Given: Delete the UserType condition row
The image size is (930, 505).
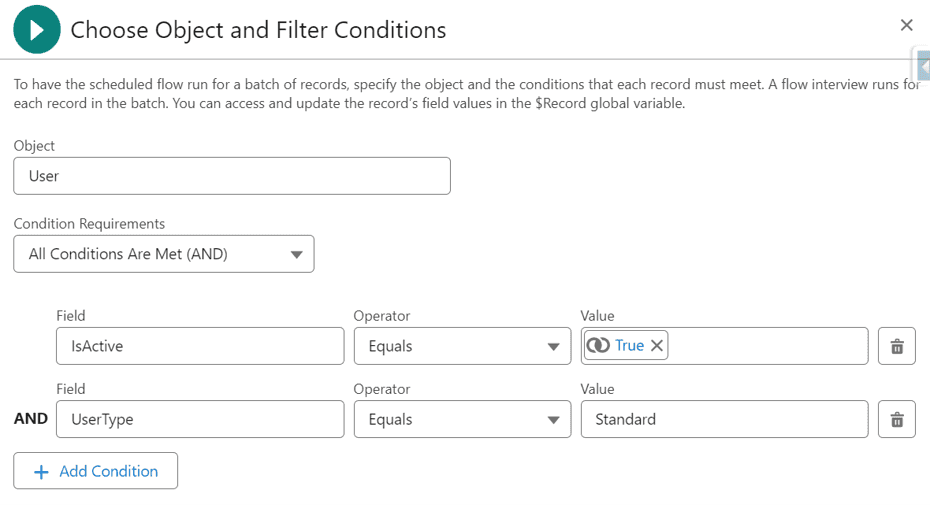Looking at the screenshot, I should [897, 420].
